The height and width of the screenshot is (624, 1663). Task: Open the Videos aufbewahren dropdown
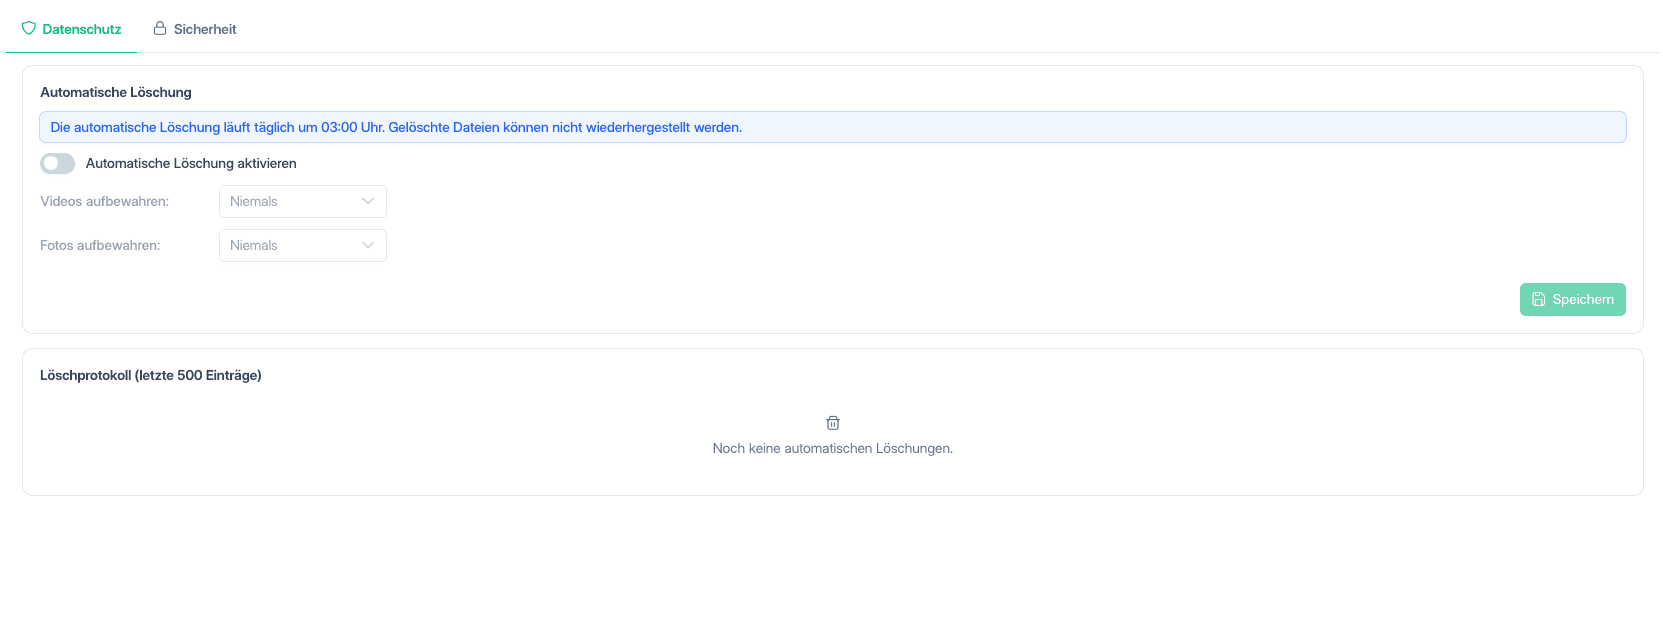click(x=303, y=201)
